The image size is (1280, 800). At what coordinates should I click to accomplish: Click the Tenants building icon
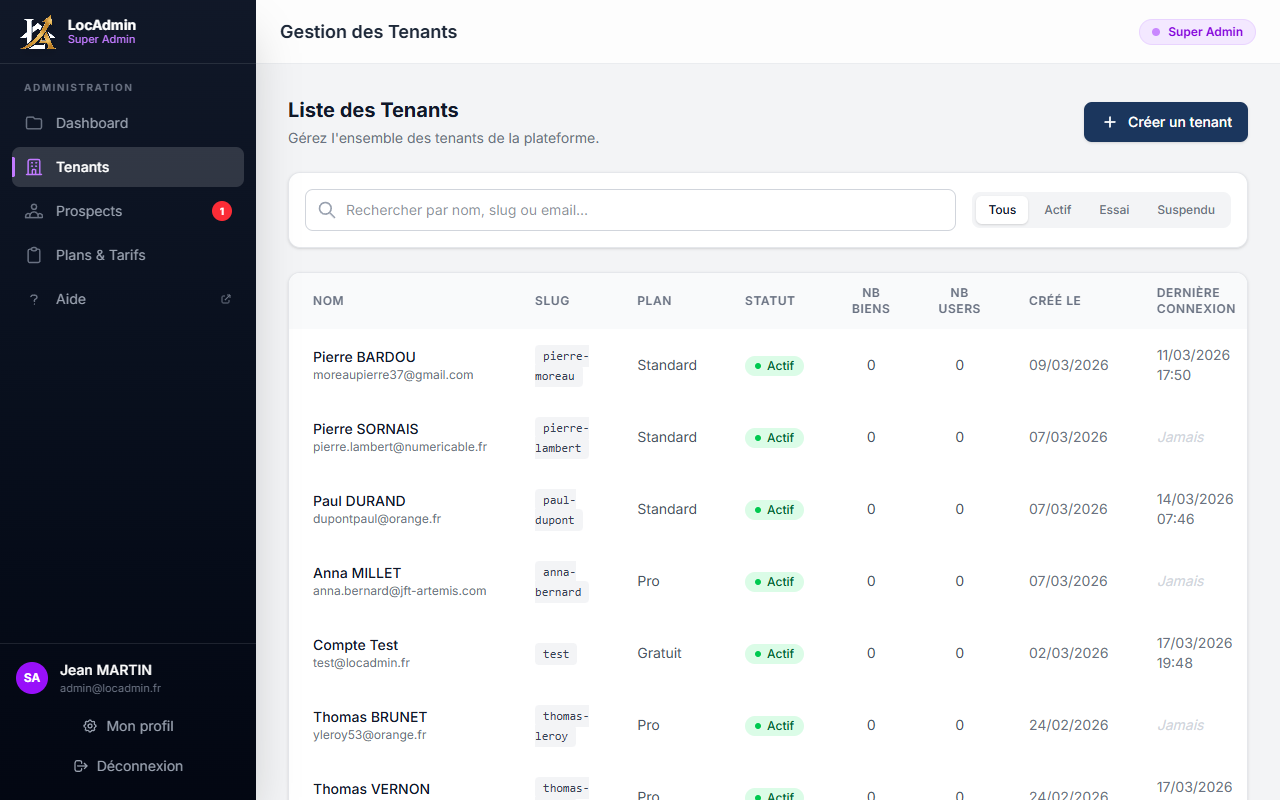[34, 167]
